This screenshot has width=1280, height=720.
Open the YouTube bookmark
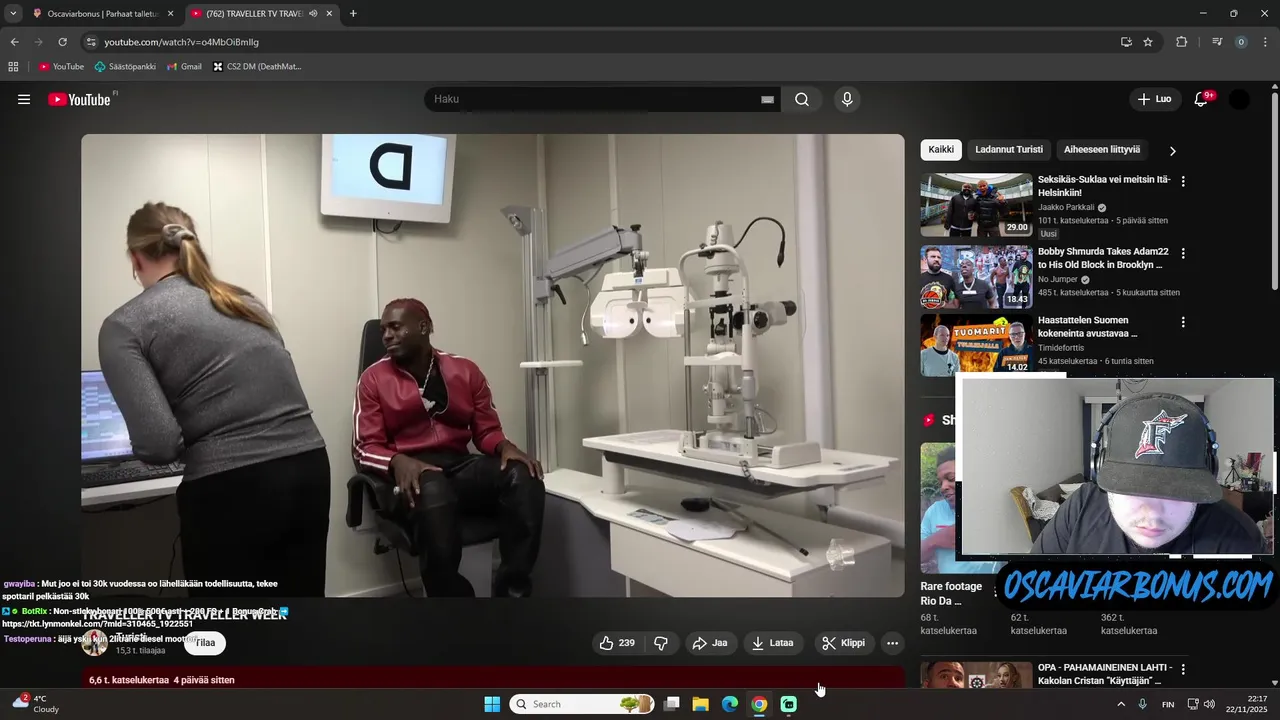[61, 67]
